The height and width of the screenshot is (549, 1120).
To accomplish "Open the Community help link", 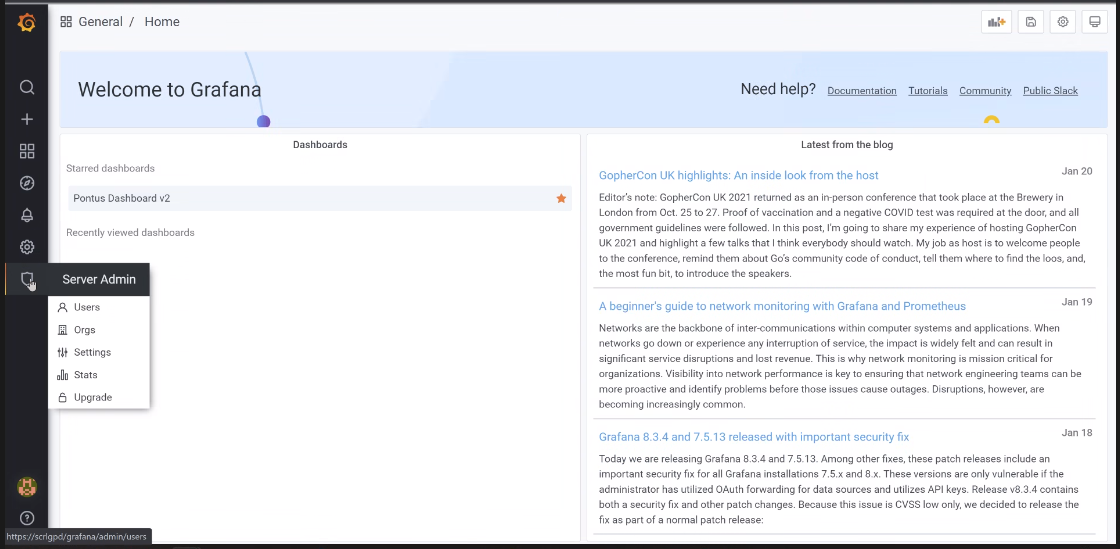I will (985, 91).
